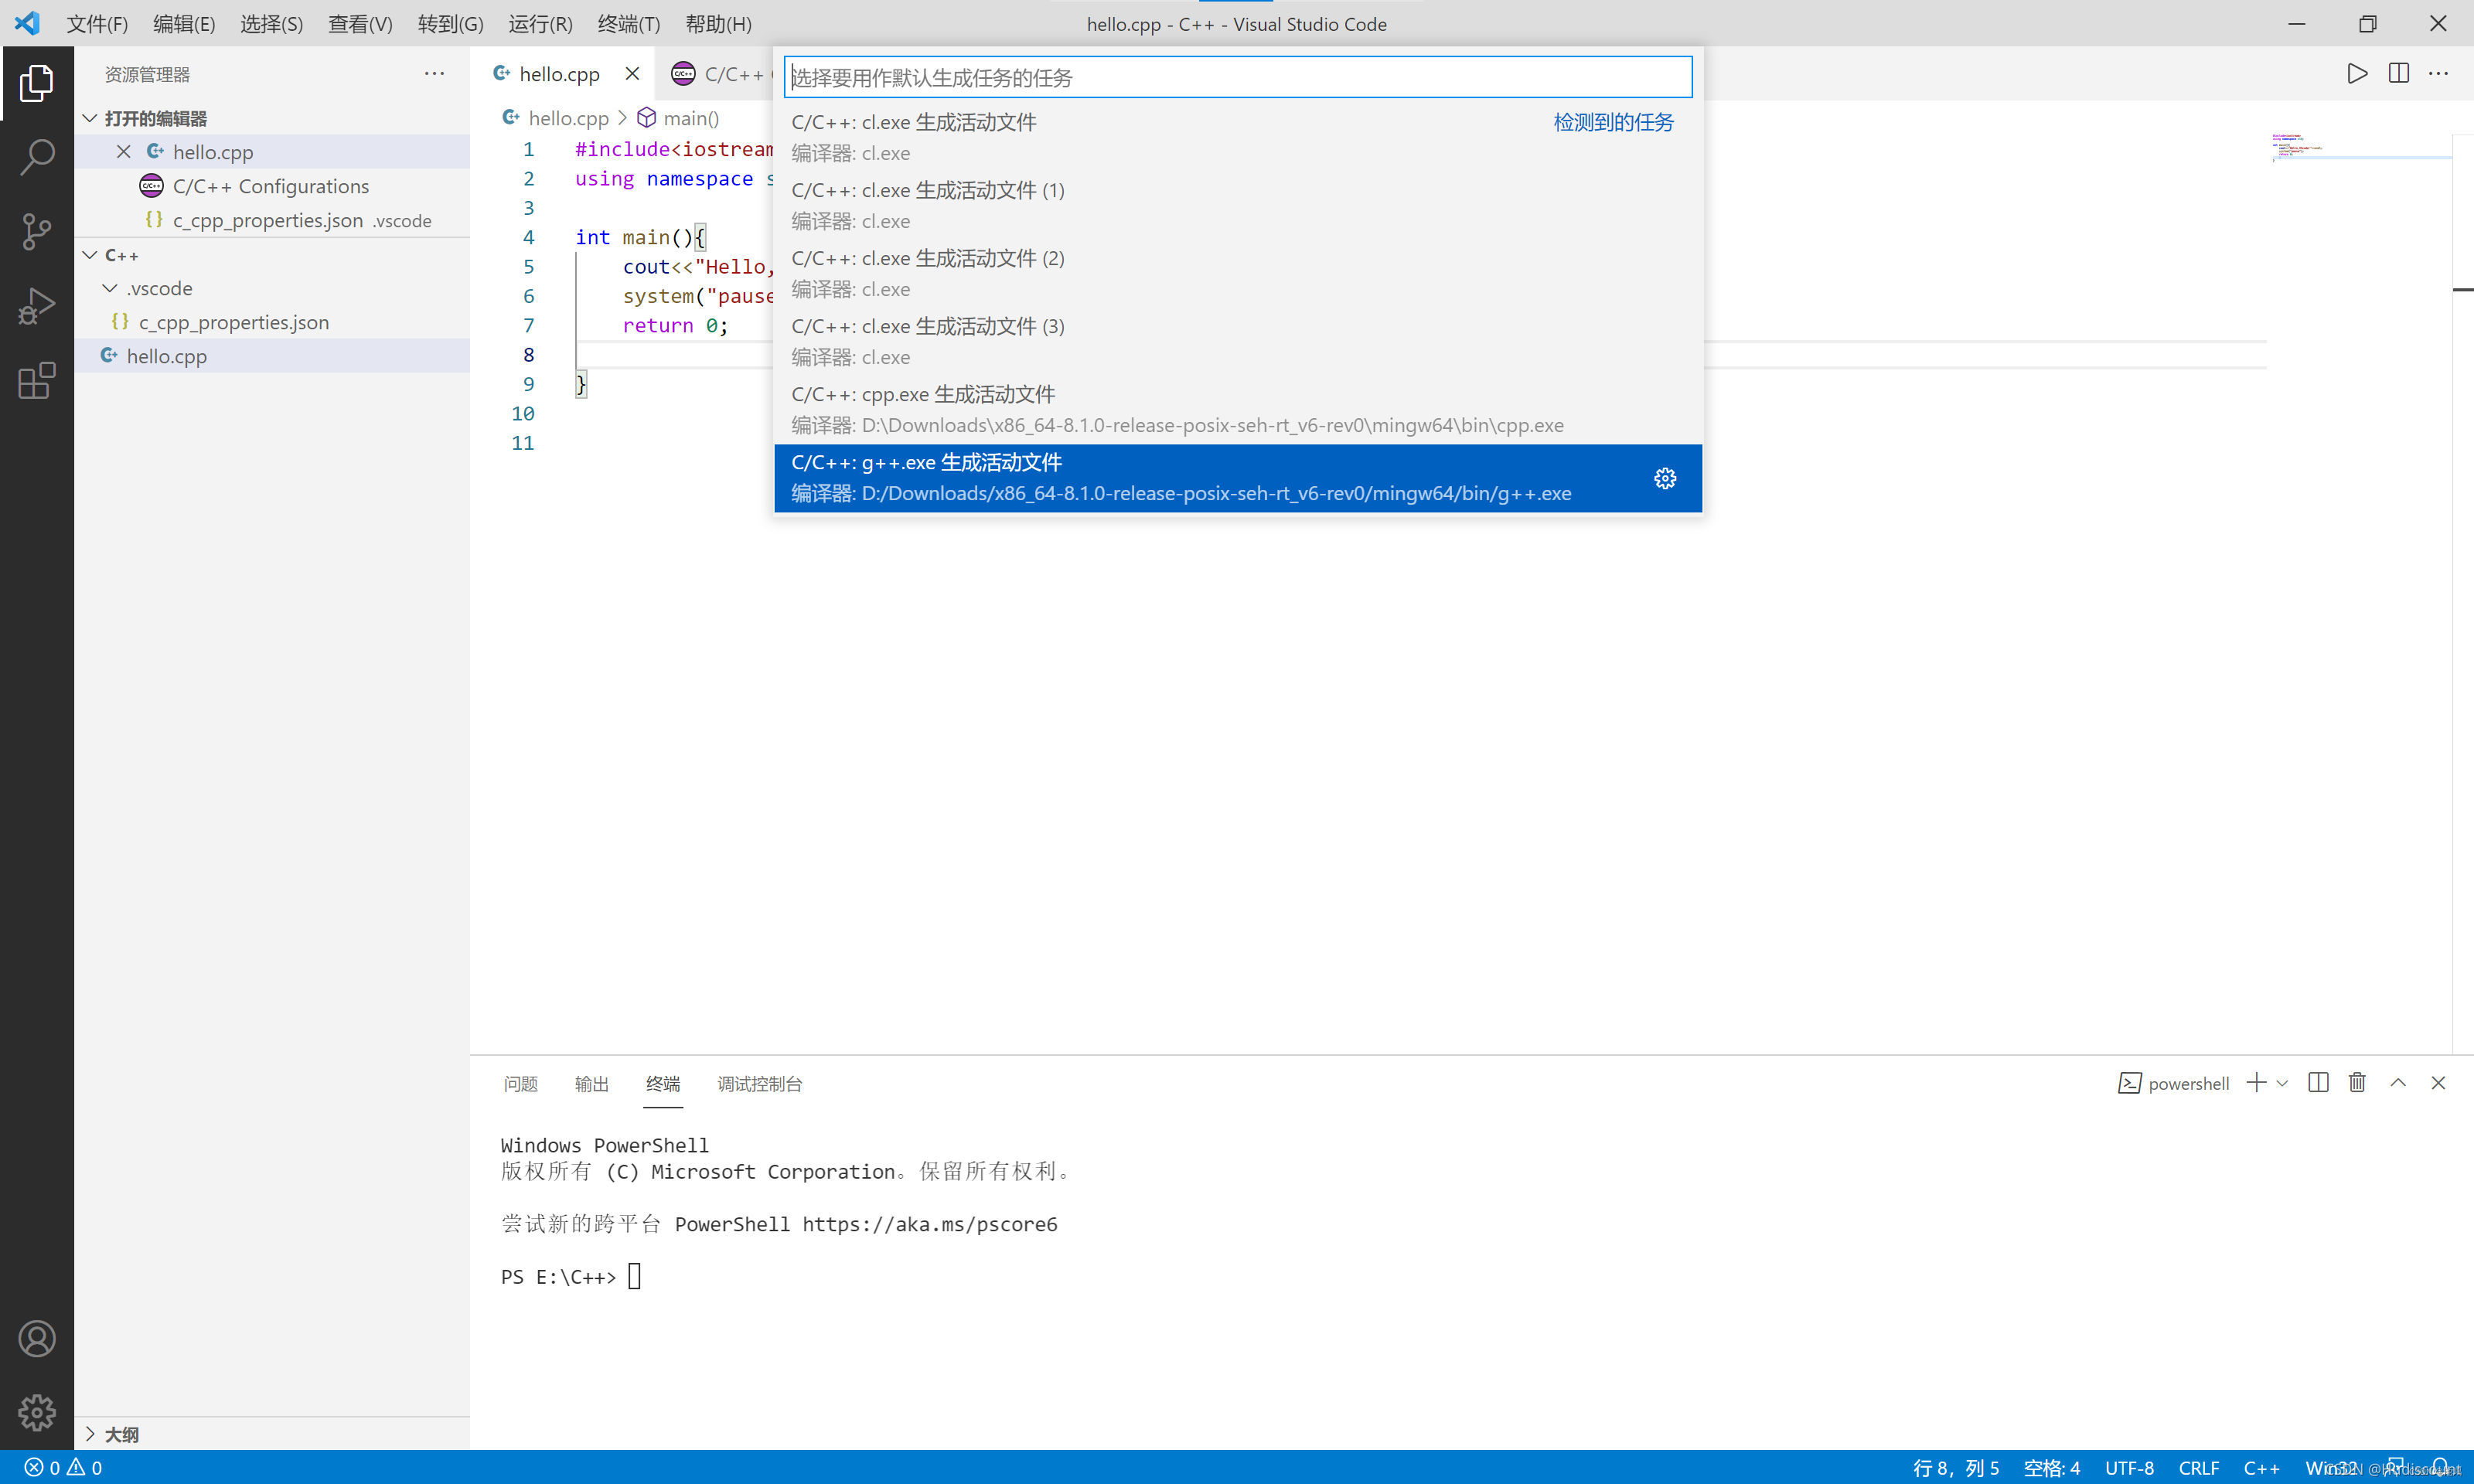Switch to the 输出 panel tab
This screenshot has height=1484, width=2474.
(591, 1083)
